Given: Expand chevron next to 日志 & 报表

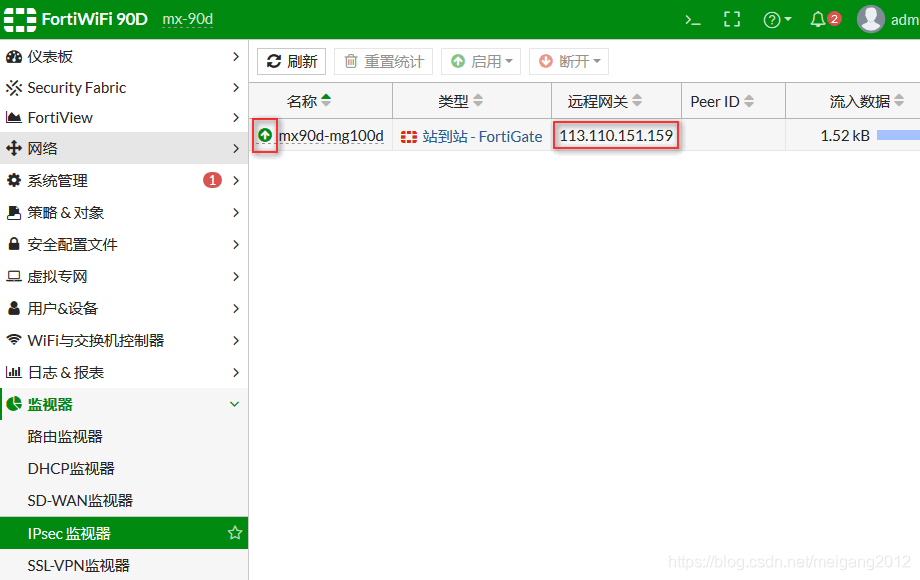Looking at the screenshot, I should point(235,372).
